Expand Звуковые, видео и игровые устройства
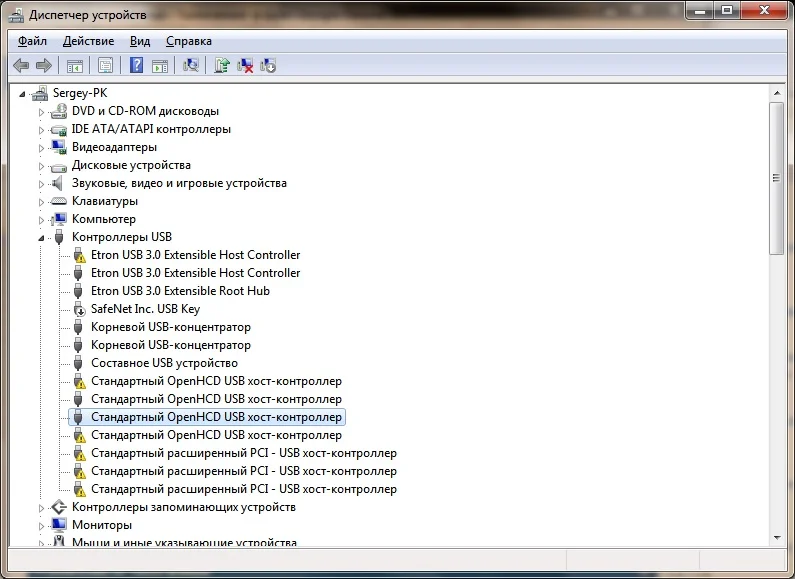795x579 pixels. [41, 184]
